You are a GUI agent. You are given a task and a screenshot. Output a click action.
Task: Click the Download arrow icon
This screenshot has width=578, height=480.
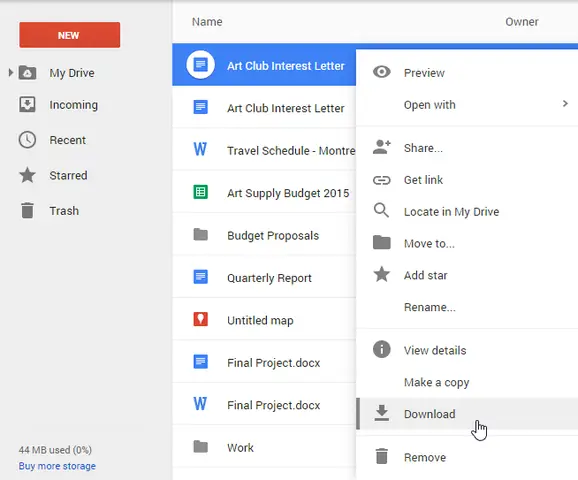(382, 413)
